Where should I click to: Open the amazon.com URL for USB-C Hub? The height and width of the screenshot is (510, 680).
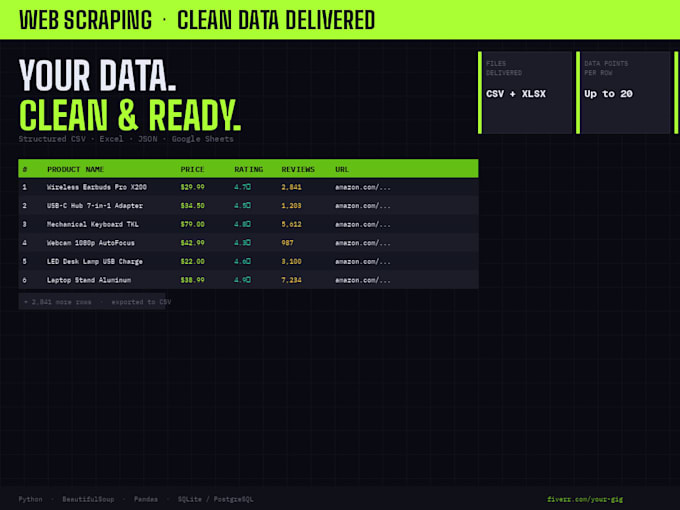363,206
